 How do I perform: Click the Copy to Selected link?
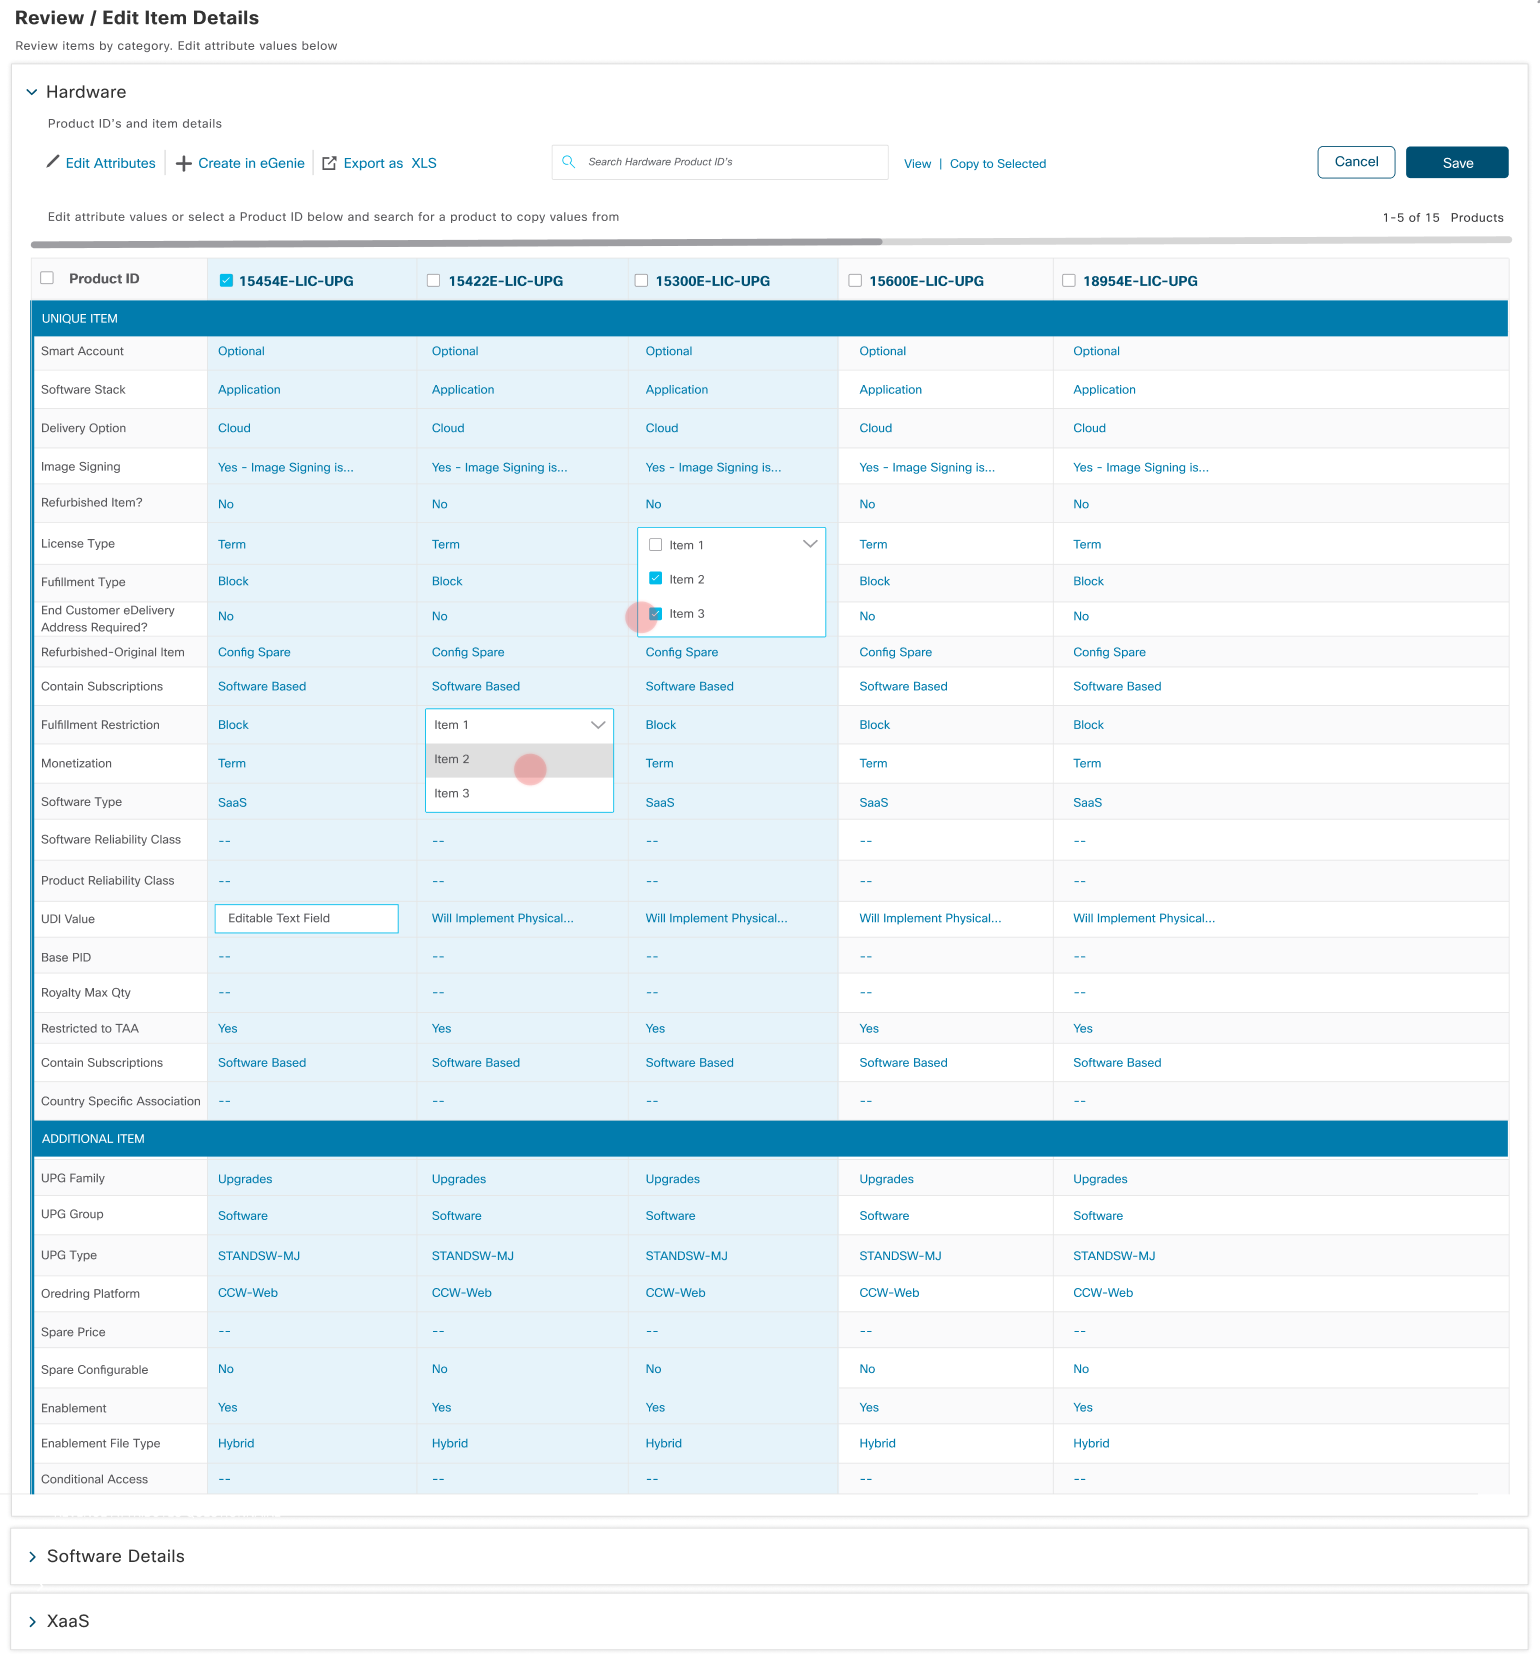[x=997, y=164]
